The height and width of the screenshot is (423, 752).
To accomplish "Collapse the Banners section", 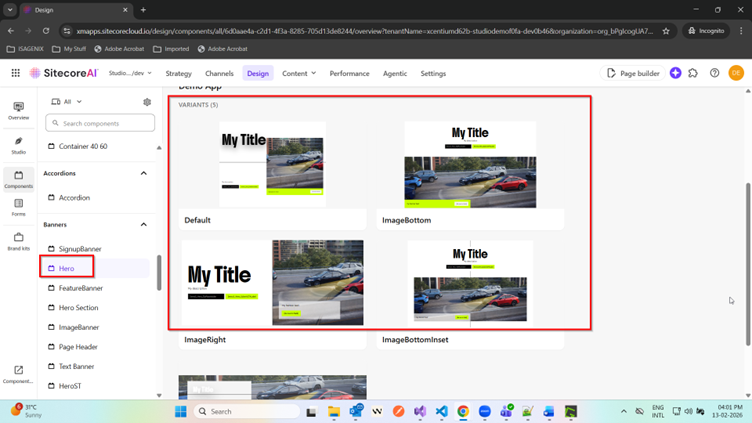I will pyautogui.click(x=143, y=224).
